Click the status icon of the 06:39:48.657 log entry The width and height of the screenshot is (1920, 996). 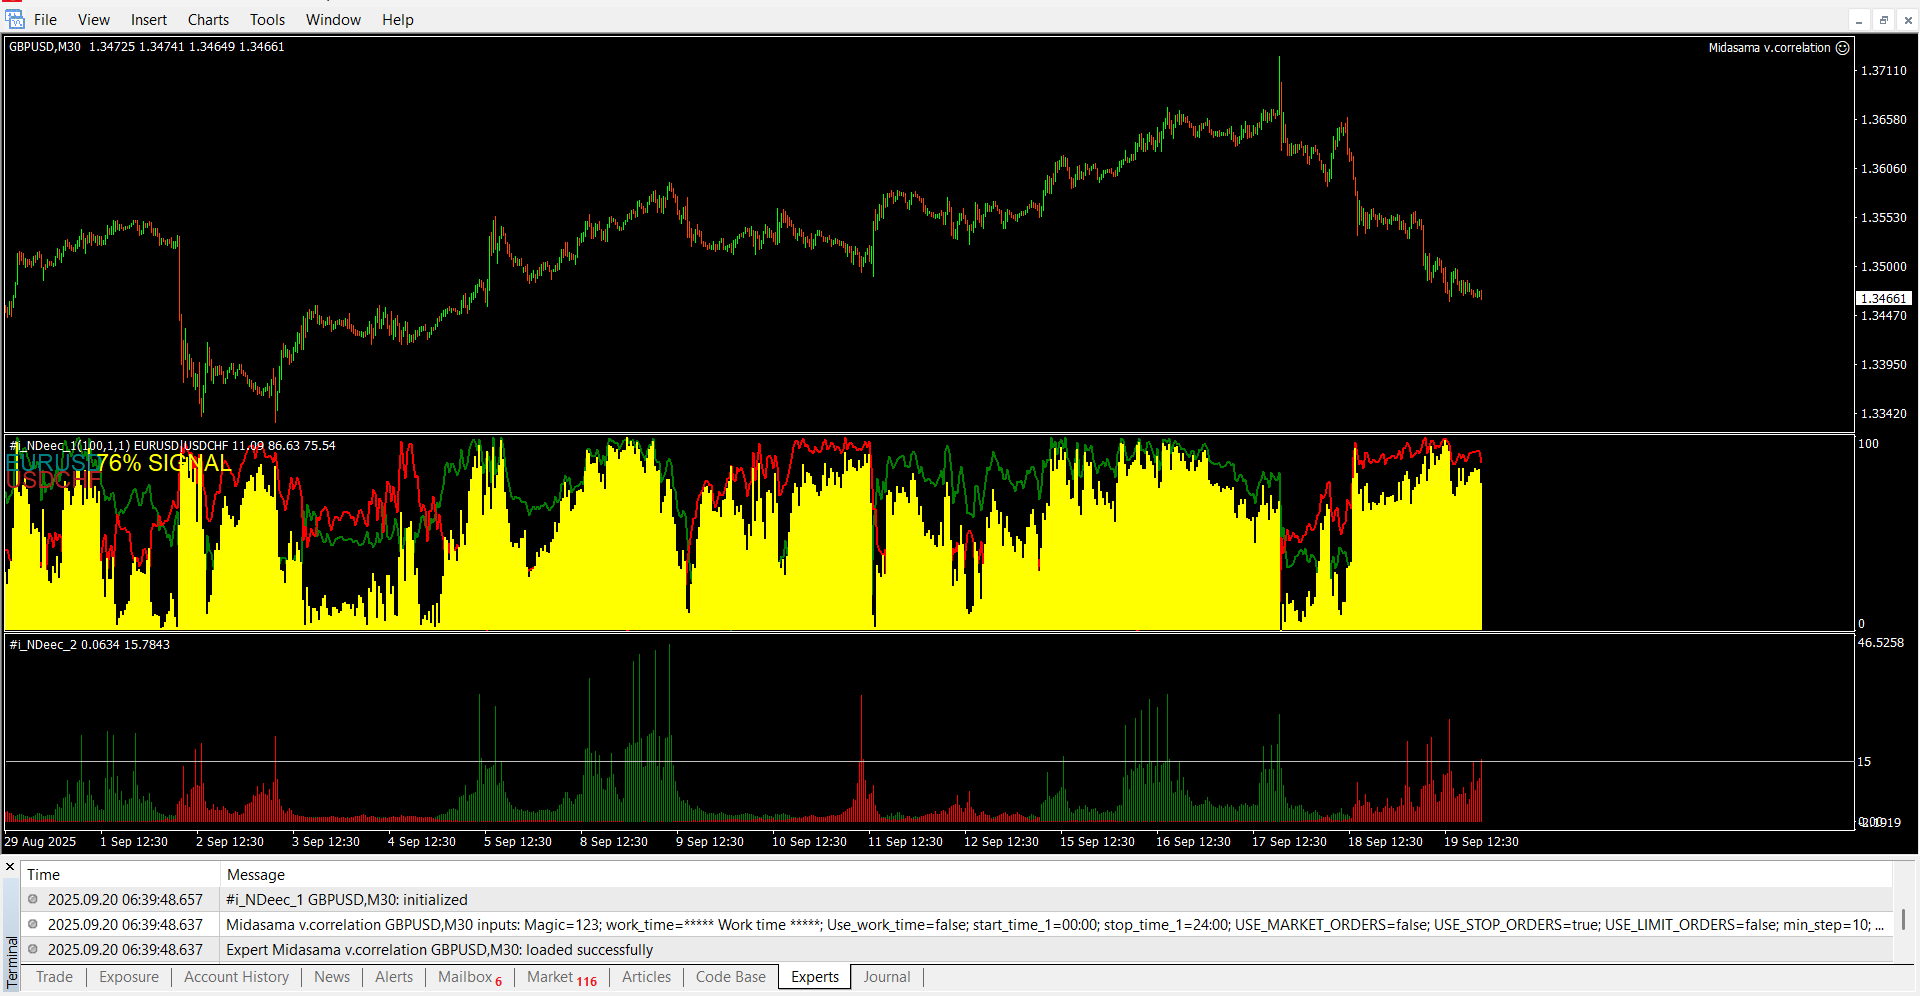(x=33, y=900)
